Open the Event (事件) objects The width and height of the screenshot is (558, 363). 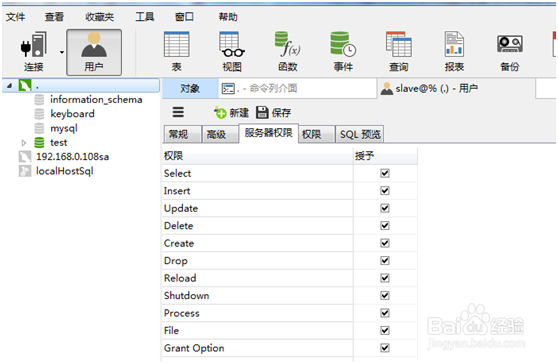(x=343, y=52)
